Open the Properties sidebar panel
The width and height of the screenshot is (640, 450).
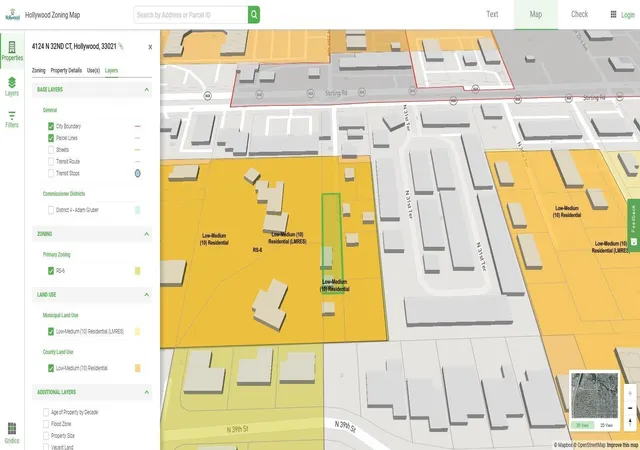pyautogui.click(x=12, y=51)
